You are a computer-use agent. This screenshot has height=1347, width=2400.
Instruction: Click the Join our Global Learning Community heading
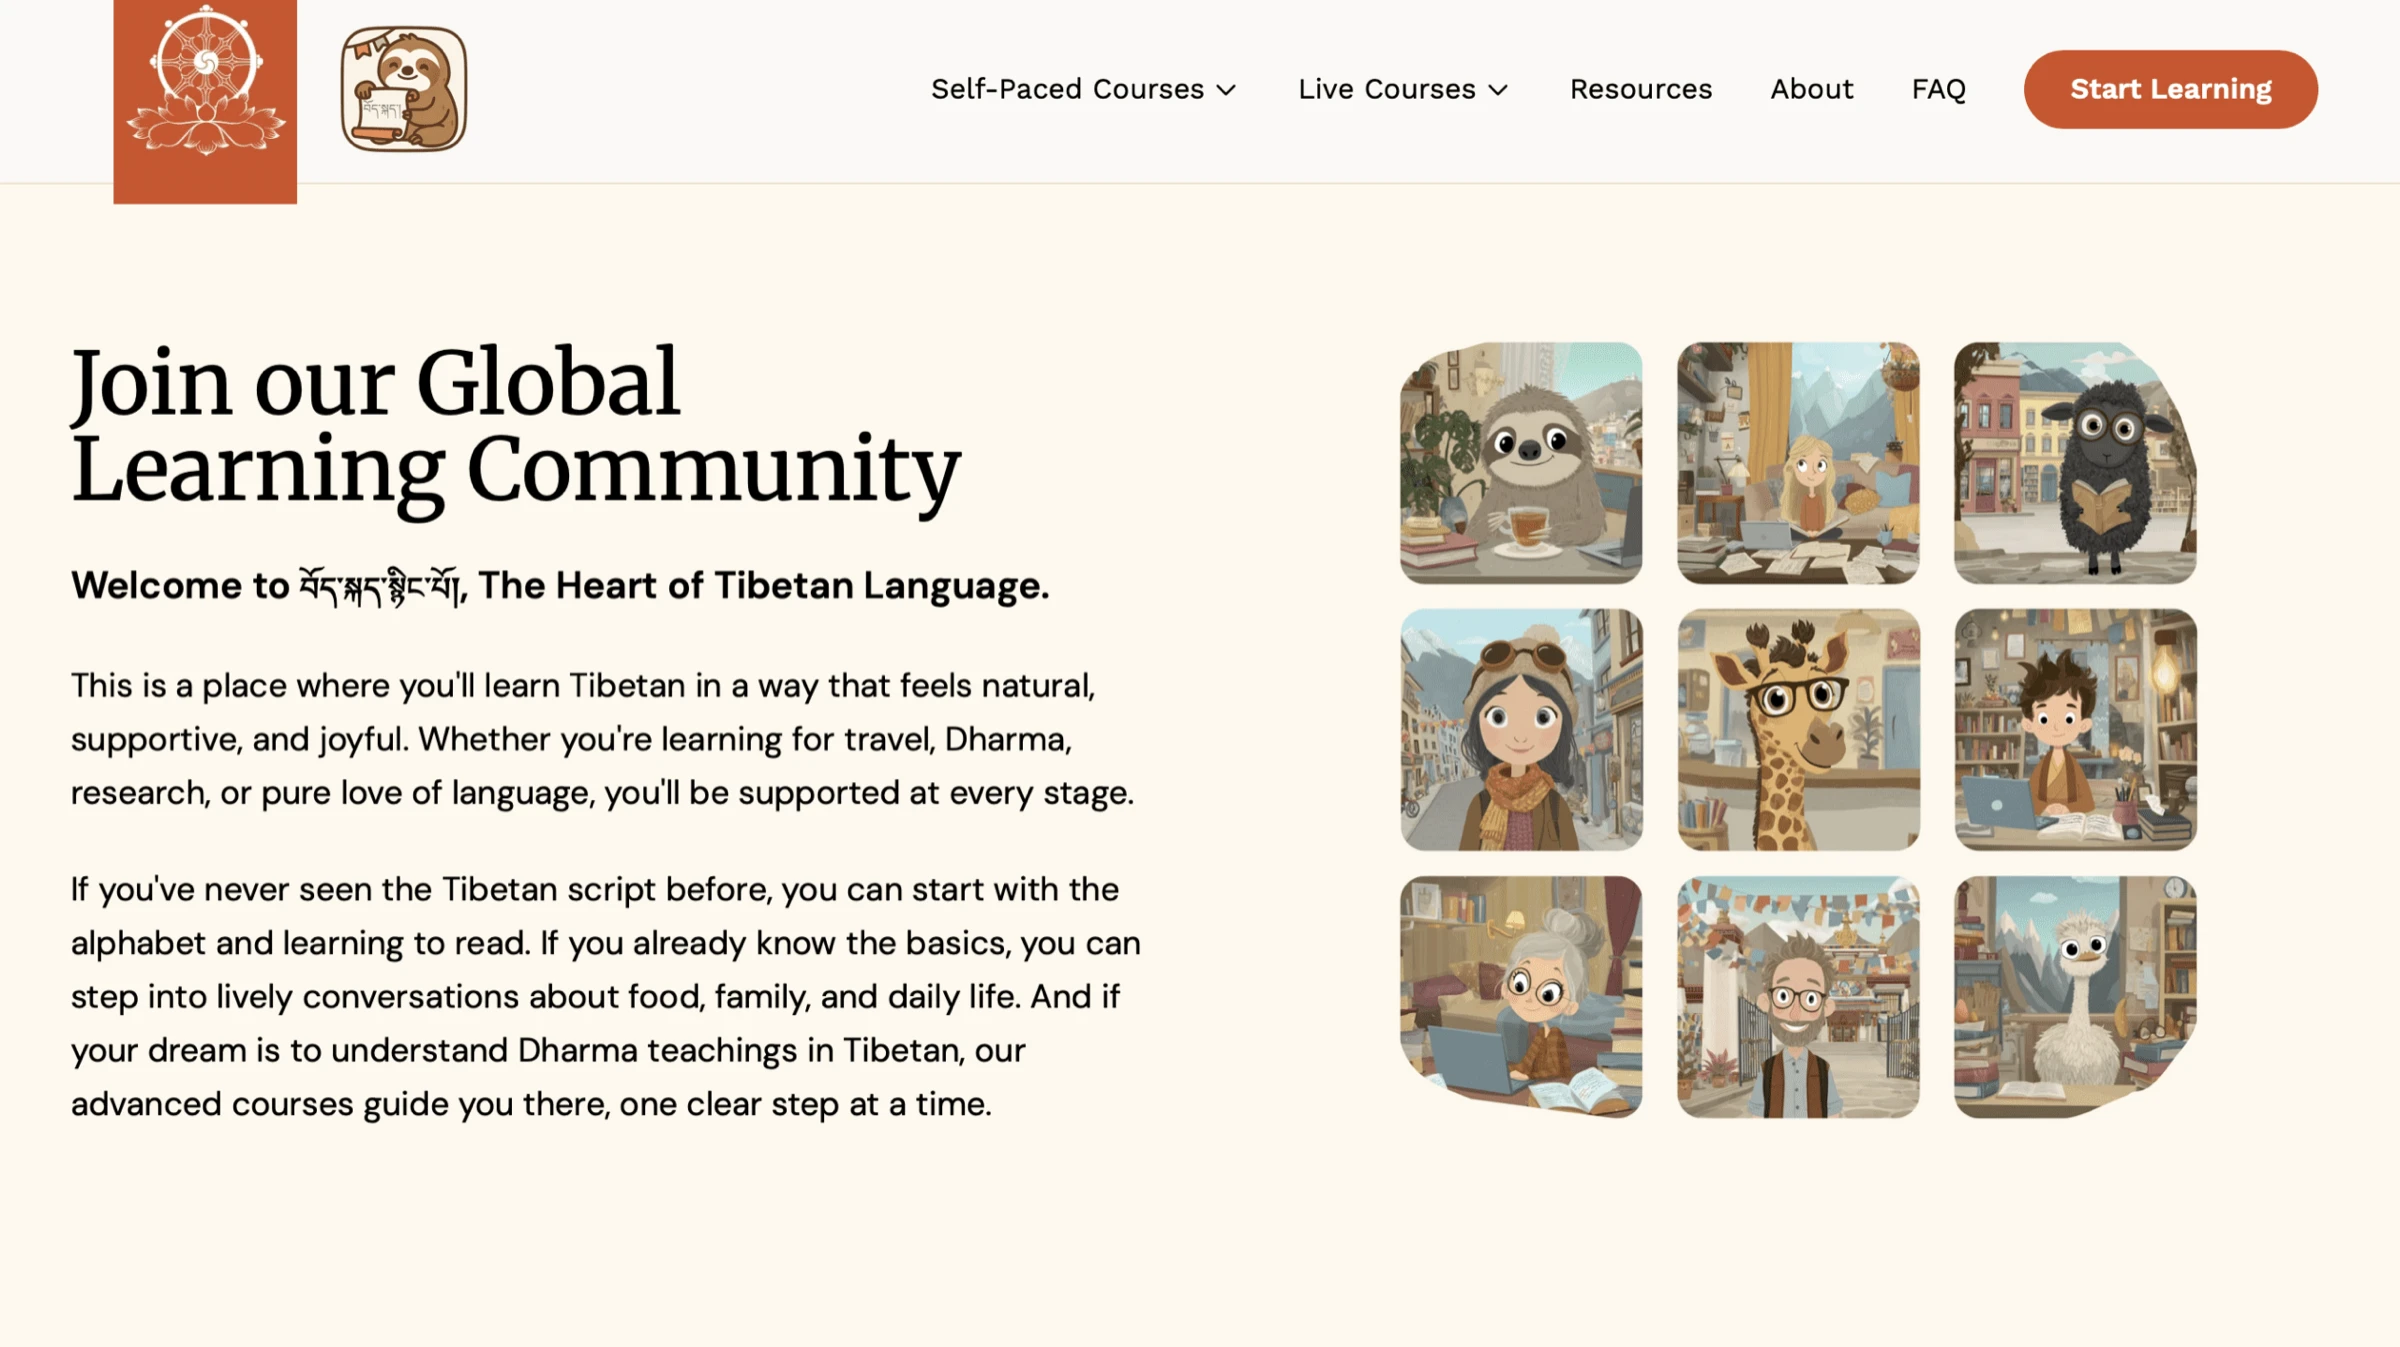(x=515, y=425)
